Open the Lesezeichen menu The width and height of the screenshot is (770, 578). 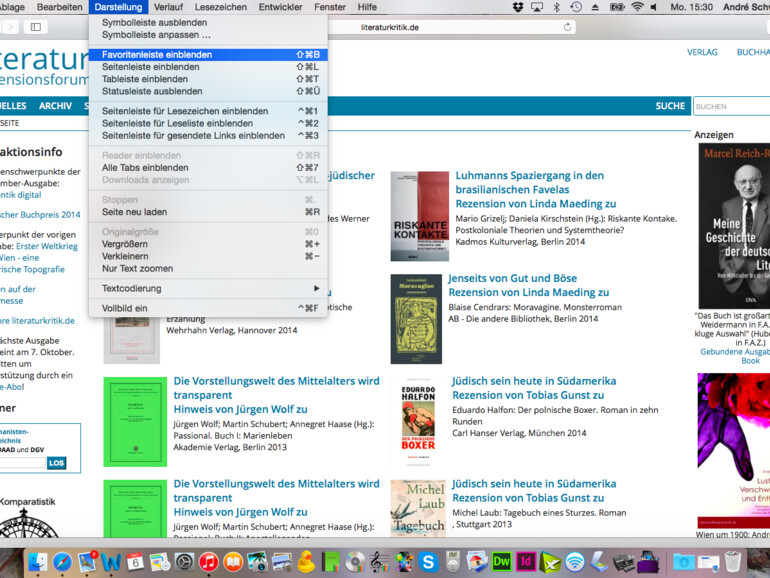221,7
